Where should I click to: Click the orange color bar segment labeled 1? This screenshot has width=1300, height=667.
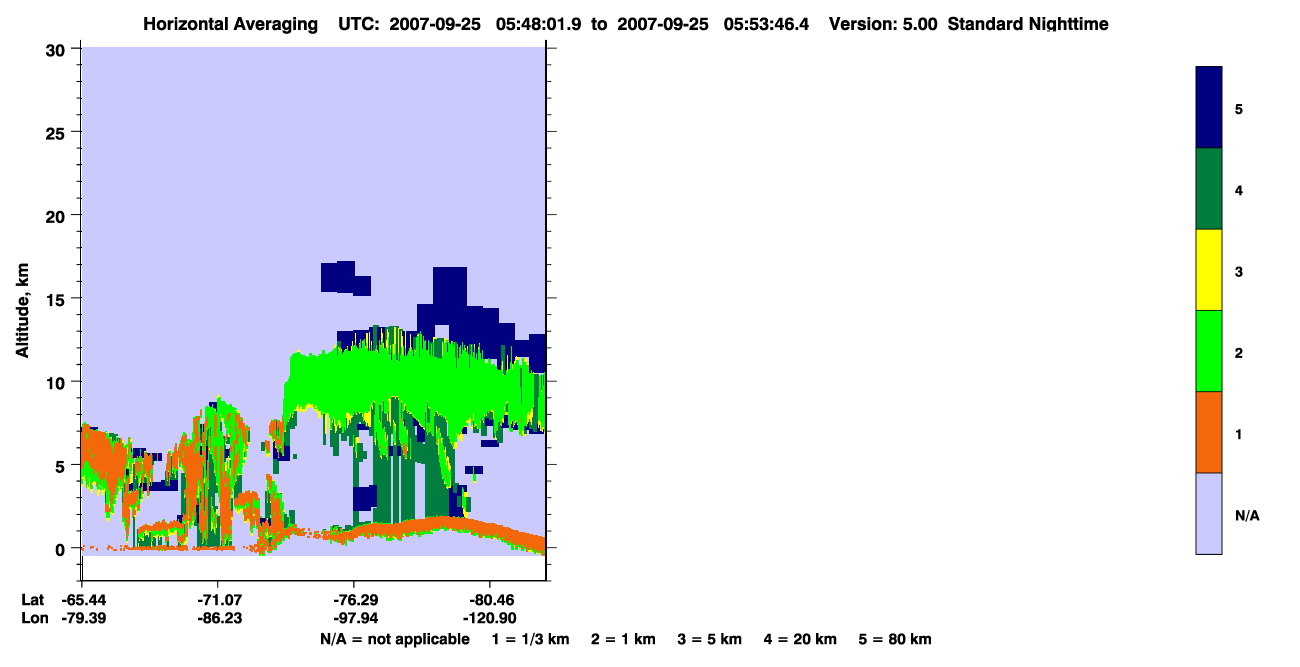1209,432
